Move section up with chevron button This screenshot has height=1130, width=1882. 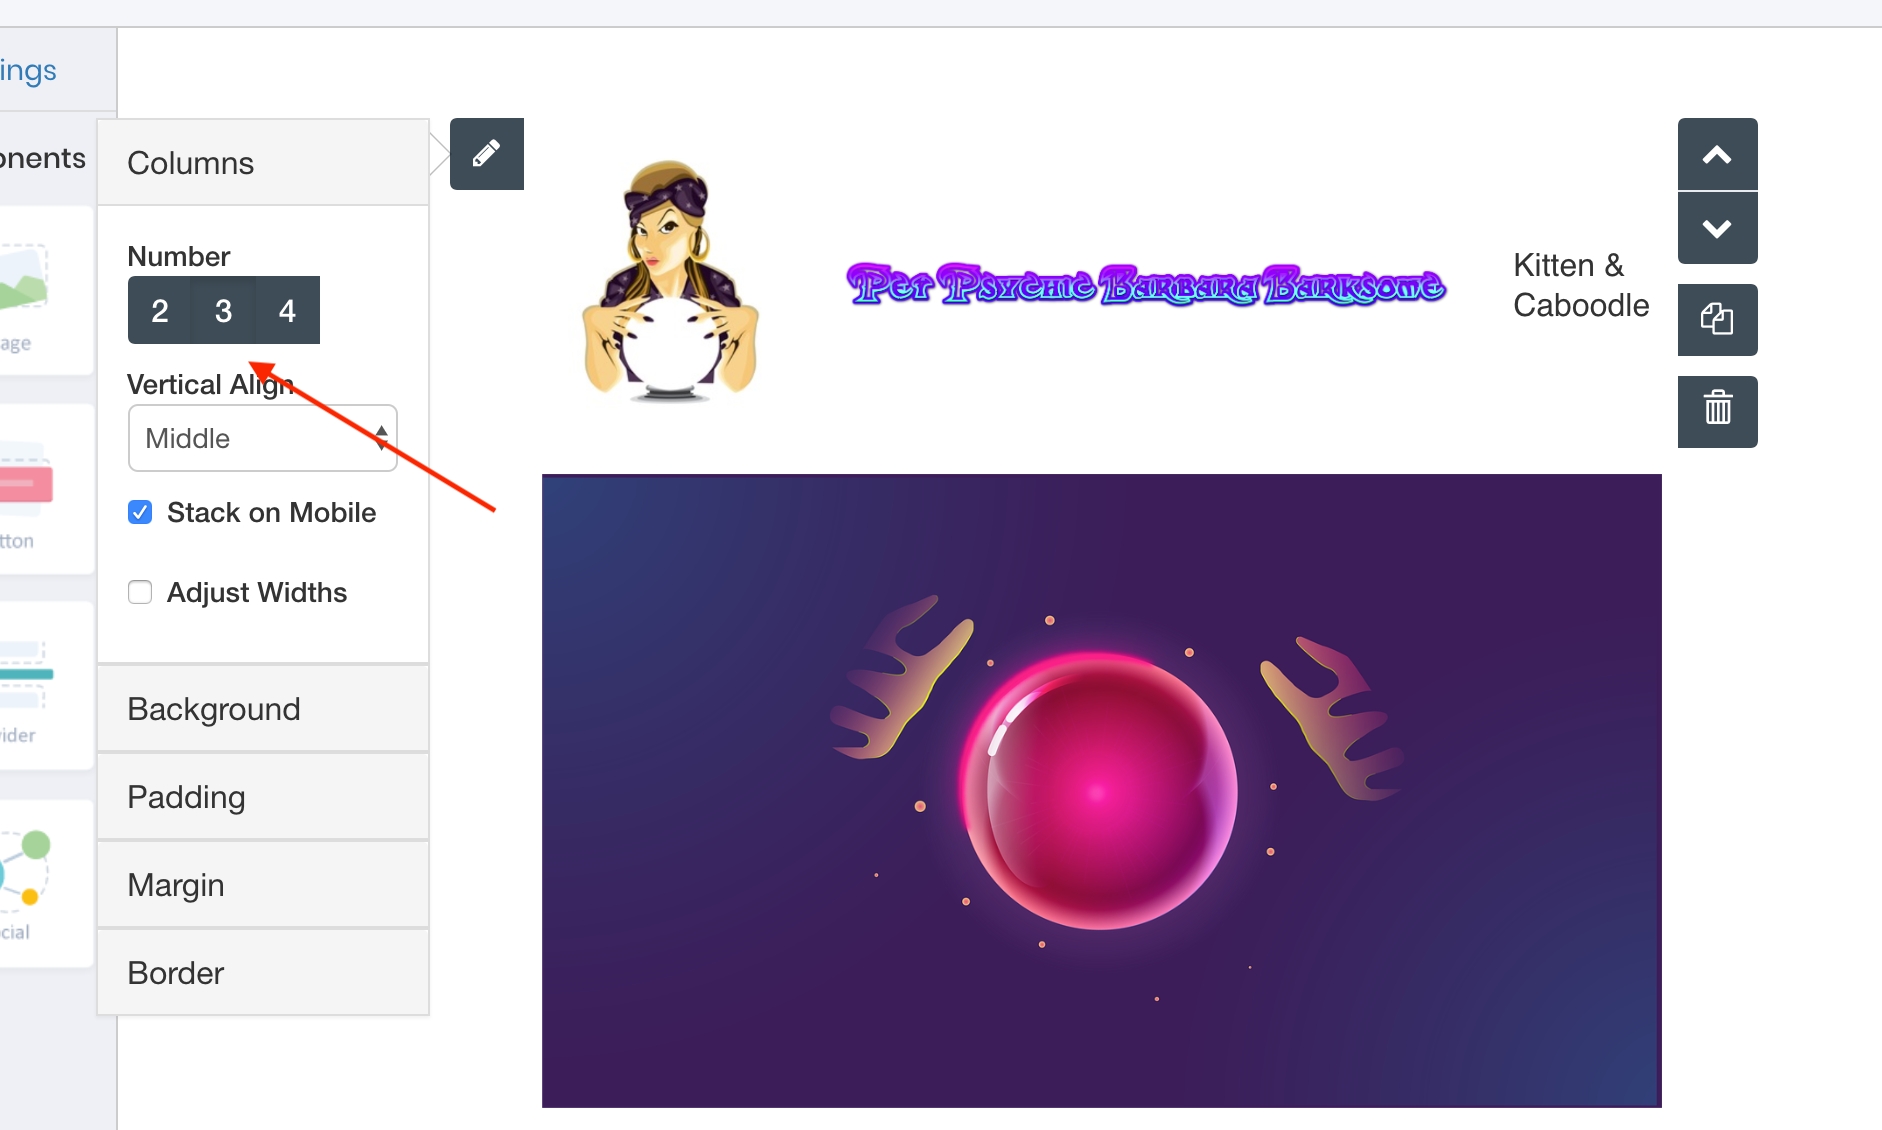[x=1717, y=154]
